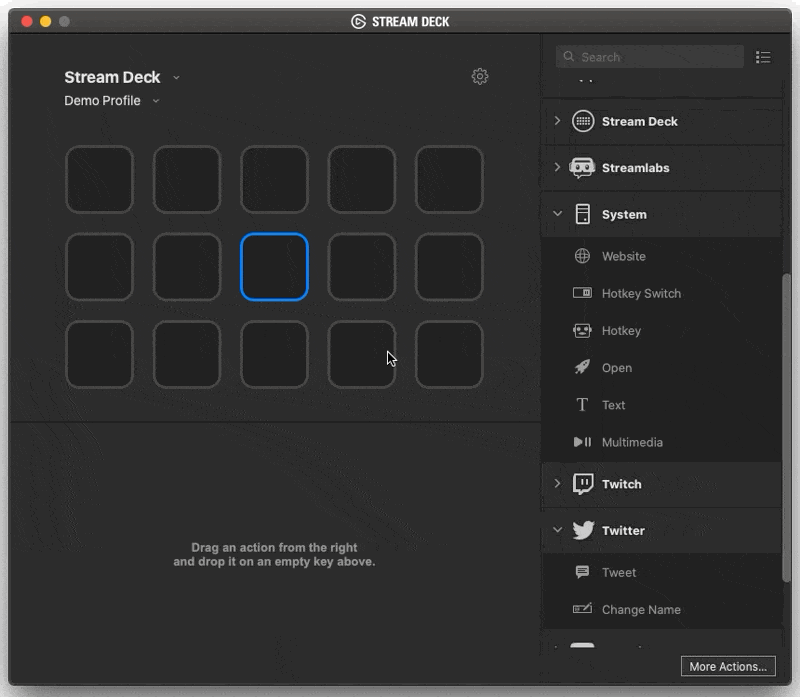Click the Tweet speech bubble icon
The height and width of the screenshot is (697, 800).
[582, 572]
